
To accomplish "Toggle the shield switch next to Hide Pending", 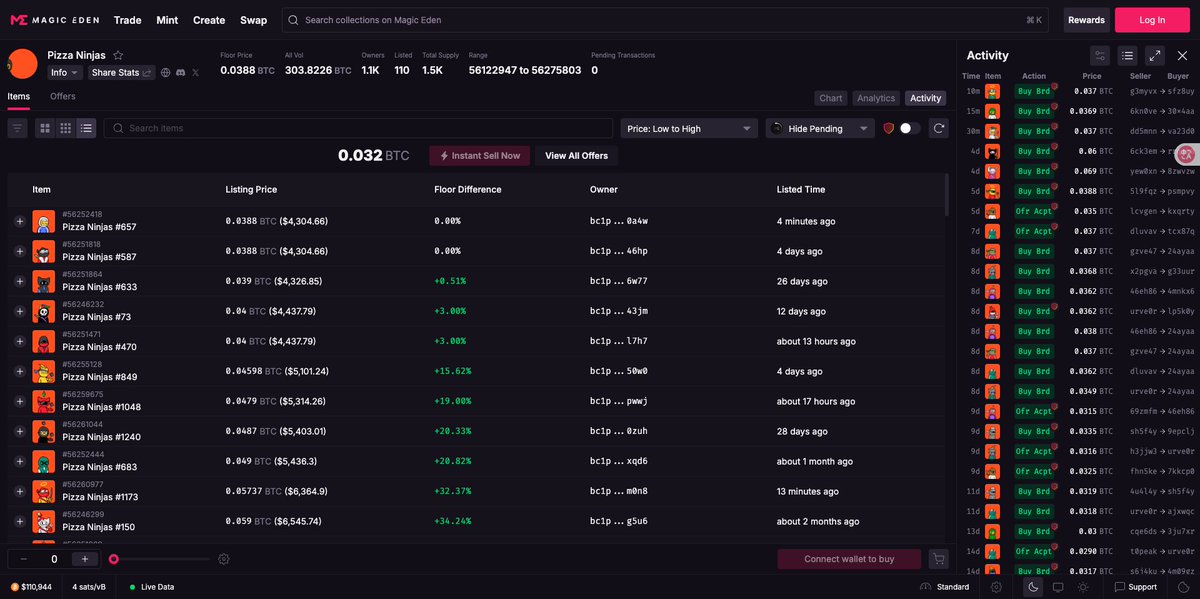I will [910, 128].
